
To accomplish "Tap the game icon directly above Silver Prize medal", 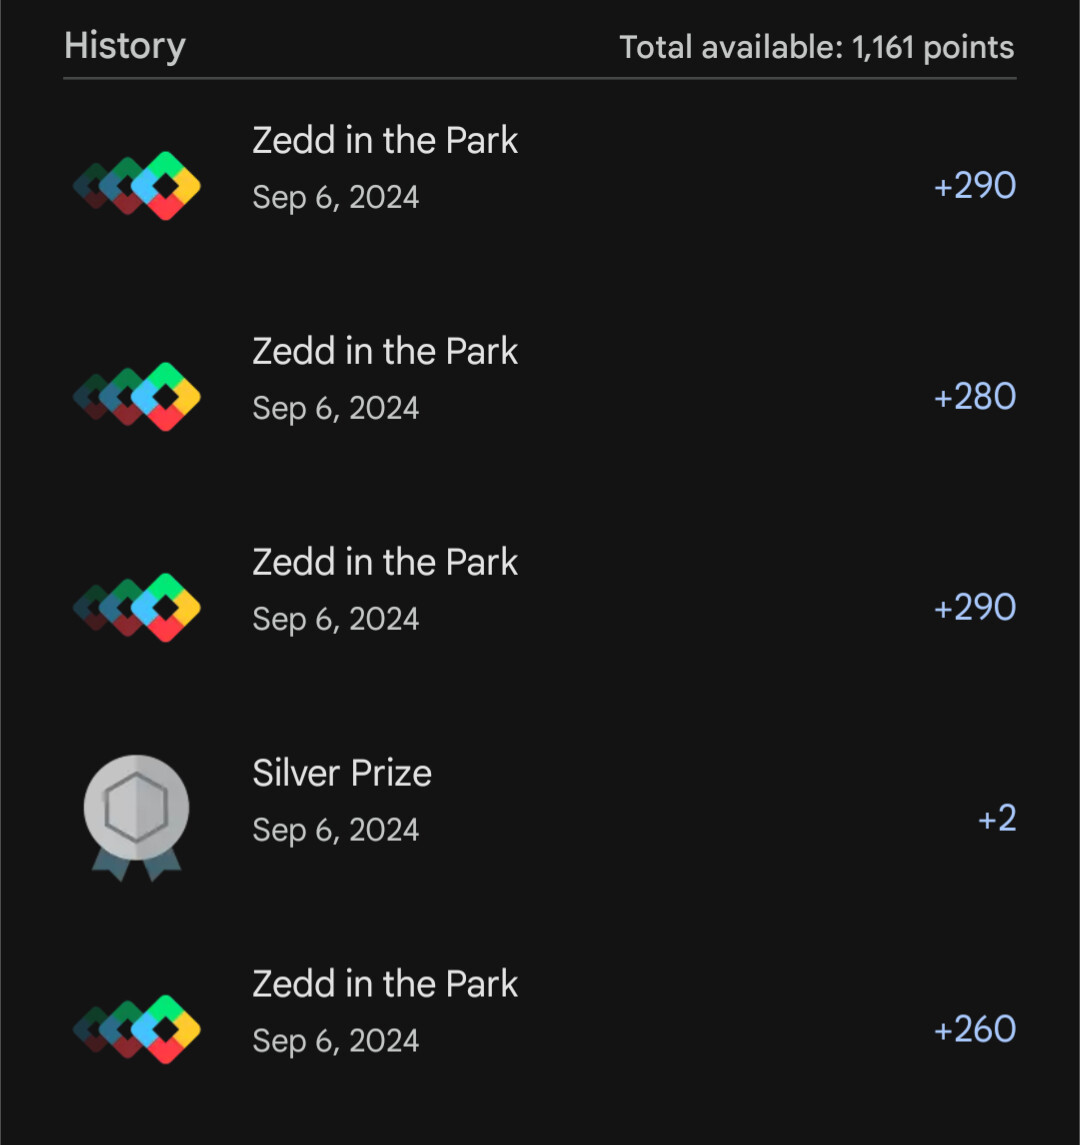I will pyautogui.click(x=137, y=607).
